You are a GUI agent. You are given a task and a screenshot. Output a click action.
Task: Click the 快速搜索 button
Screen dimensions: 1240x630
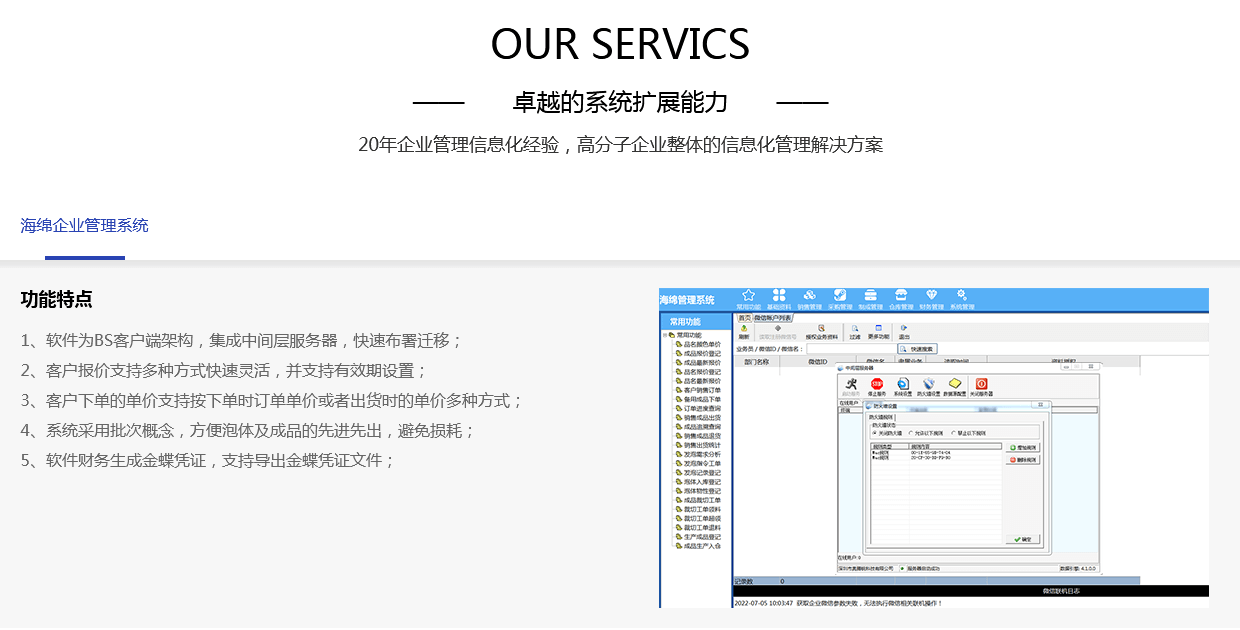(917, 349)
